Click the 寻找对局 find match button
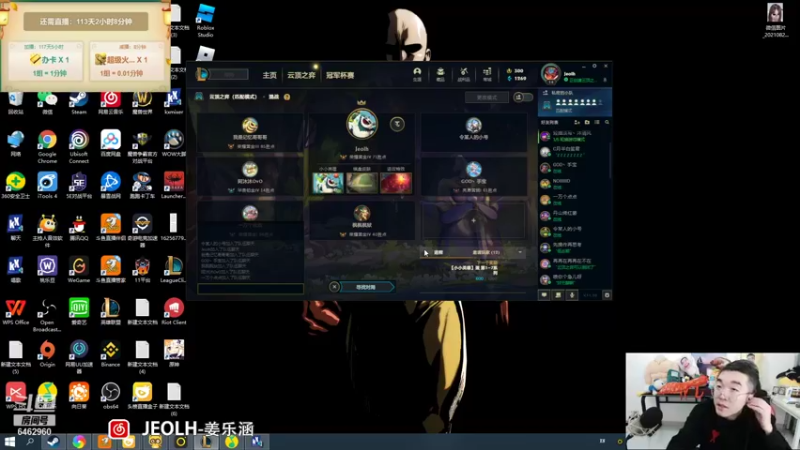 366,287
